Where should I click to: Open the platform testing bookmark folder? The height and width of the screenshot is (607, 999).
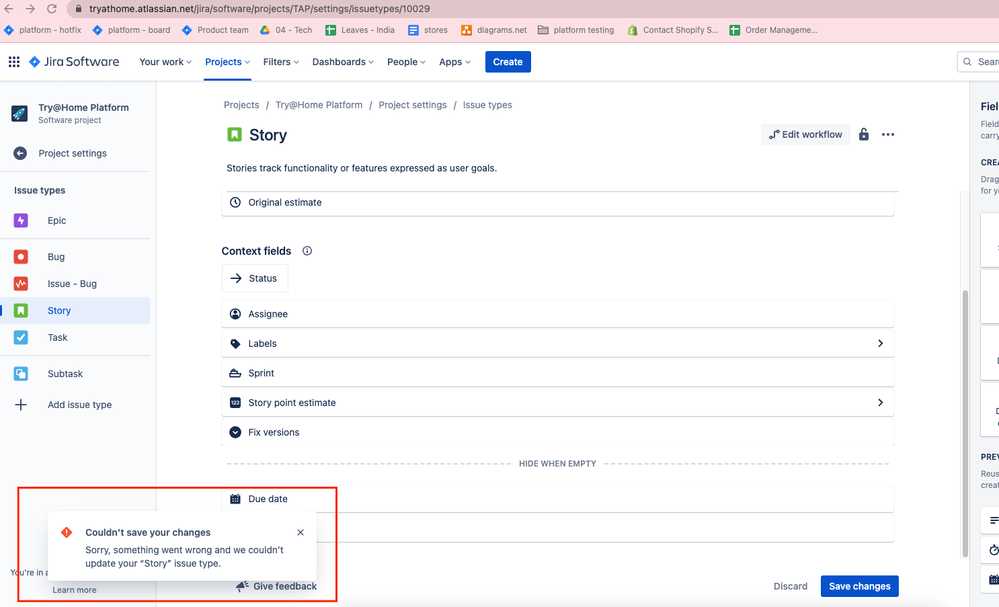[x=576, y=30]
